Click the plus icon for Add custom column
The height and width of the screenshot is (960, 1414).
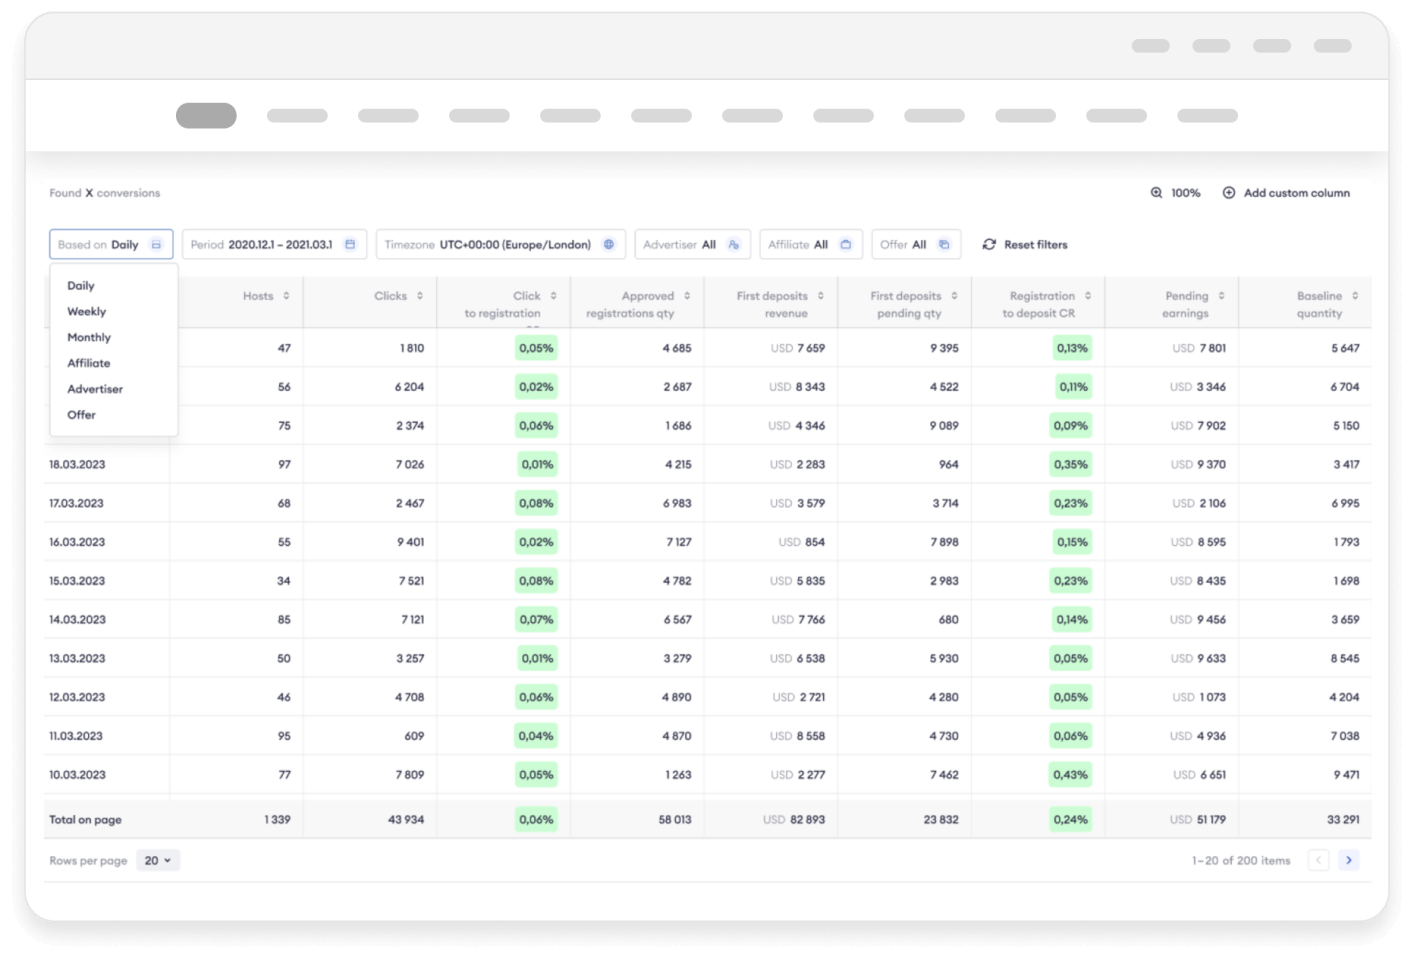[1229, 193]
